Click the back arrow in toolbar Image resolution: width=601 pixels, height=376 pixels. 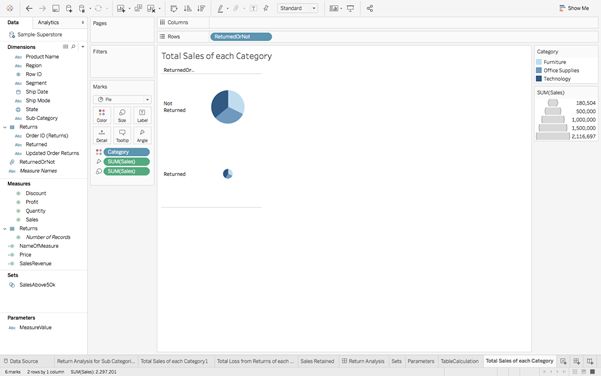29,8
